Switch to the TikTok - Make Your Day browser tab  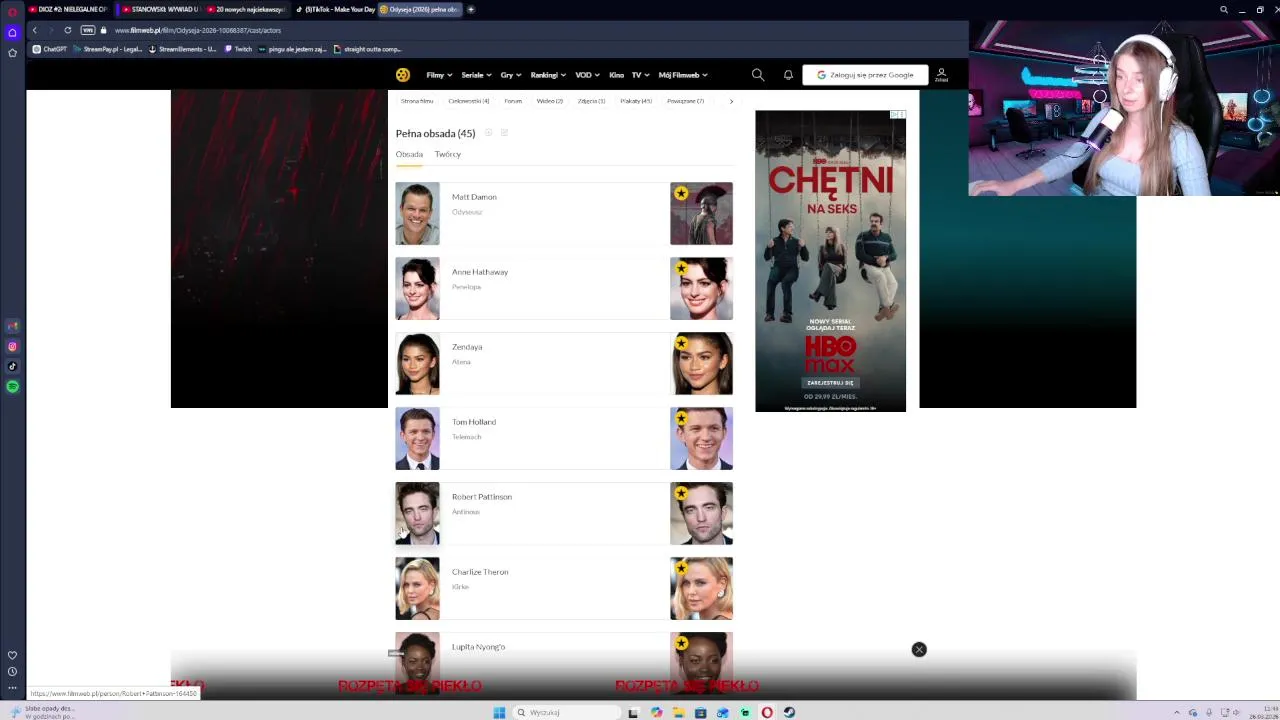(x=334, y=9)
